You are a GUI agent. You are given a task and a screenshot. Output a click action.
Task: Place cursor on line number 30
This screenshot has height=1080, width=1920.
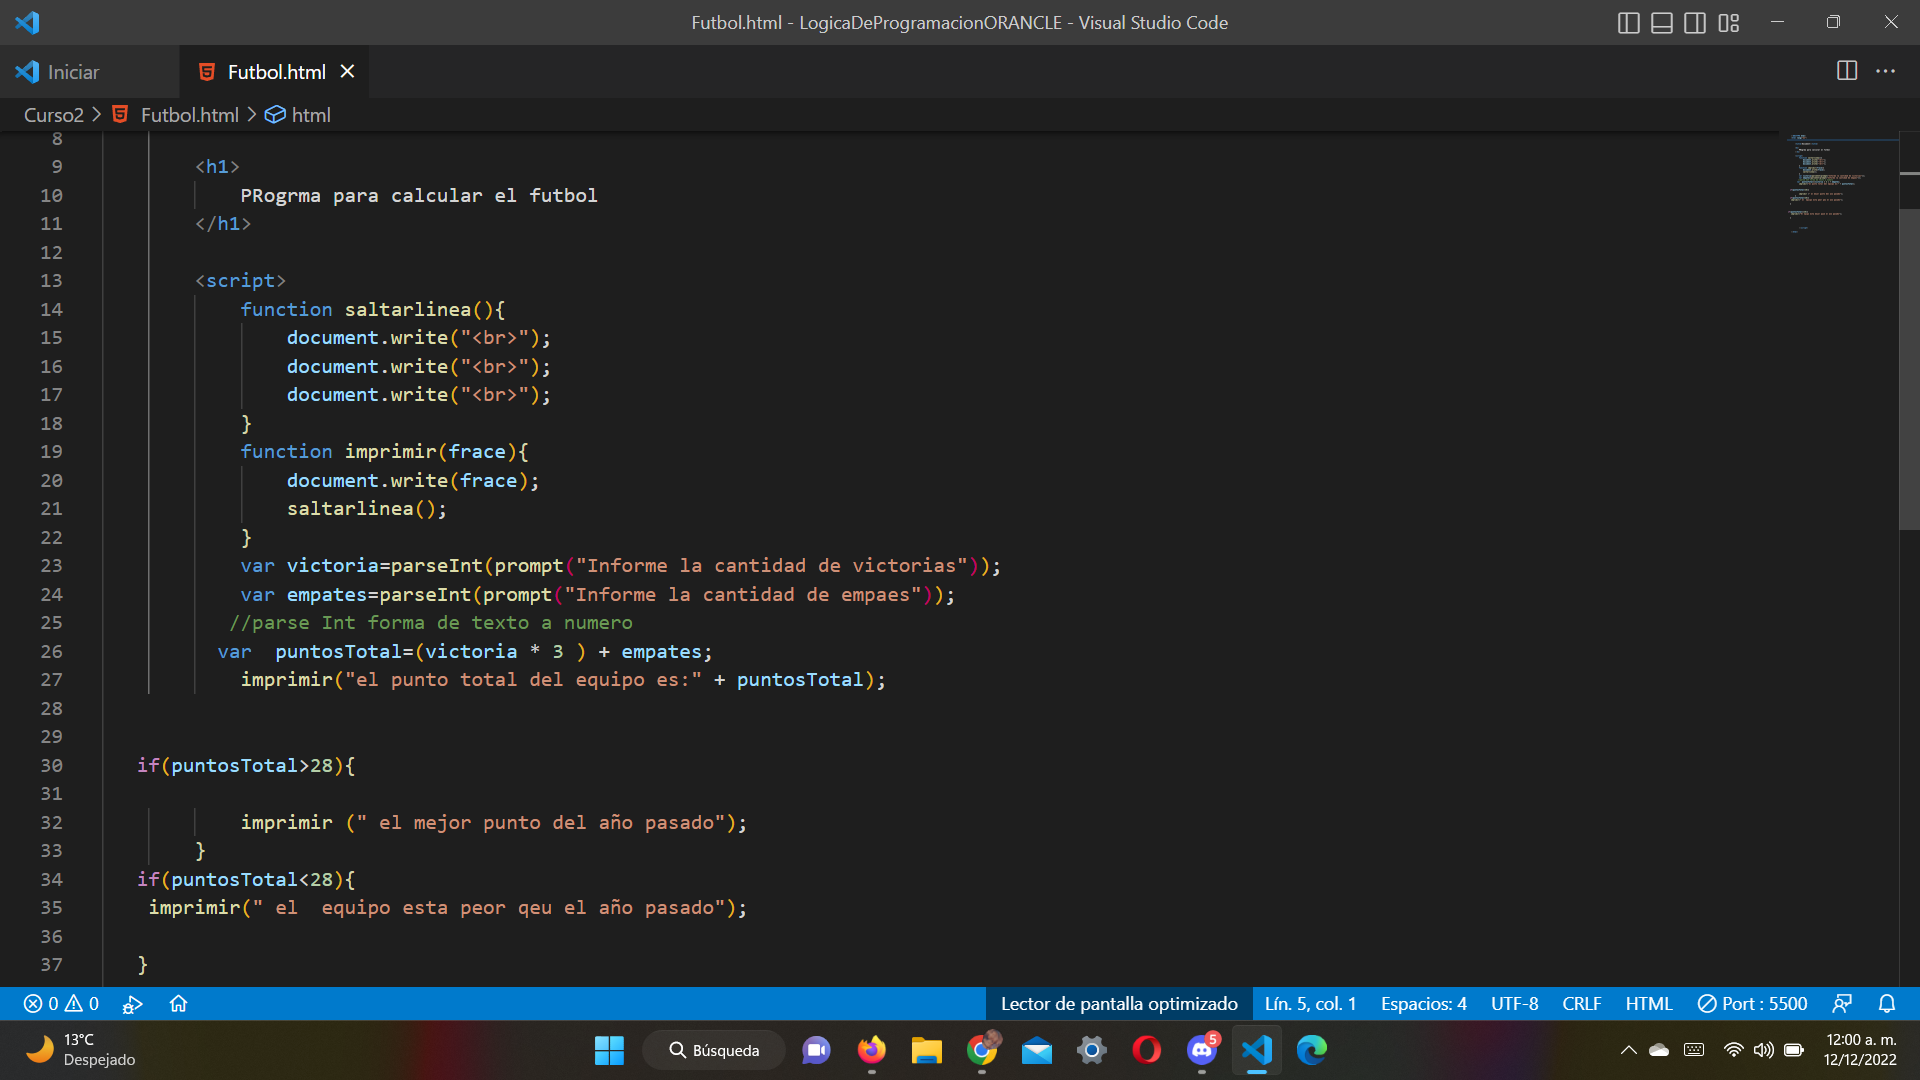pyautogui.click(x=51, y=766)
